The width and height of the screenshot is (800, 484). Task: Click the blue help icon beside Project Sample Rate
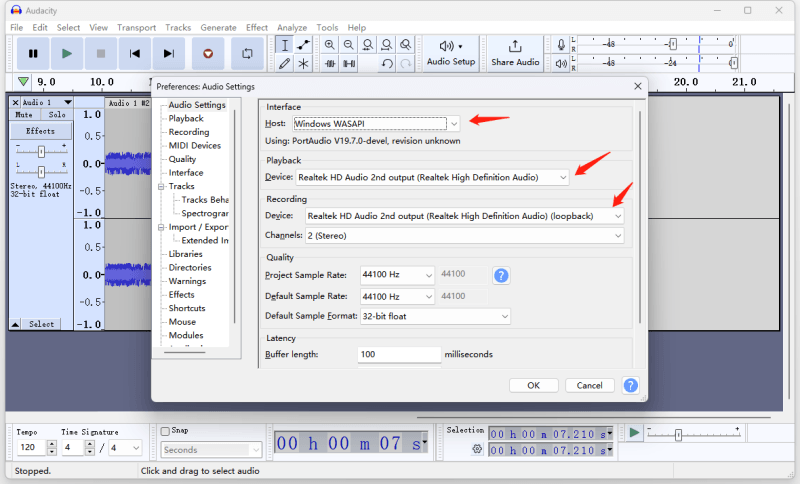pyautogui.click(x=501, y=275)
